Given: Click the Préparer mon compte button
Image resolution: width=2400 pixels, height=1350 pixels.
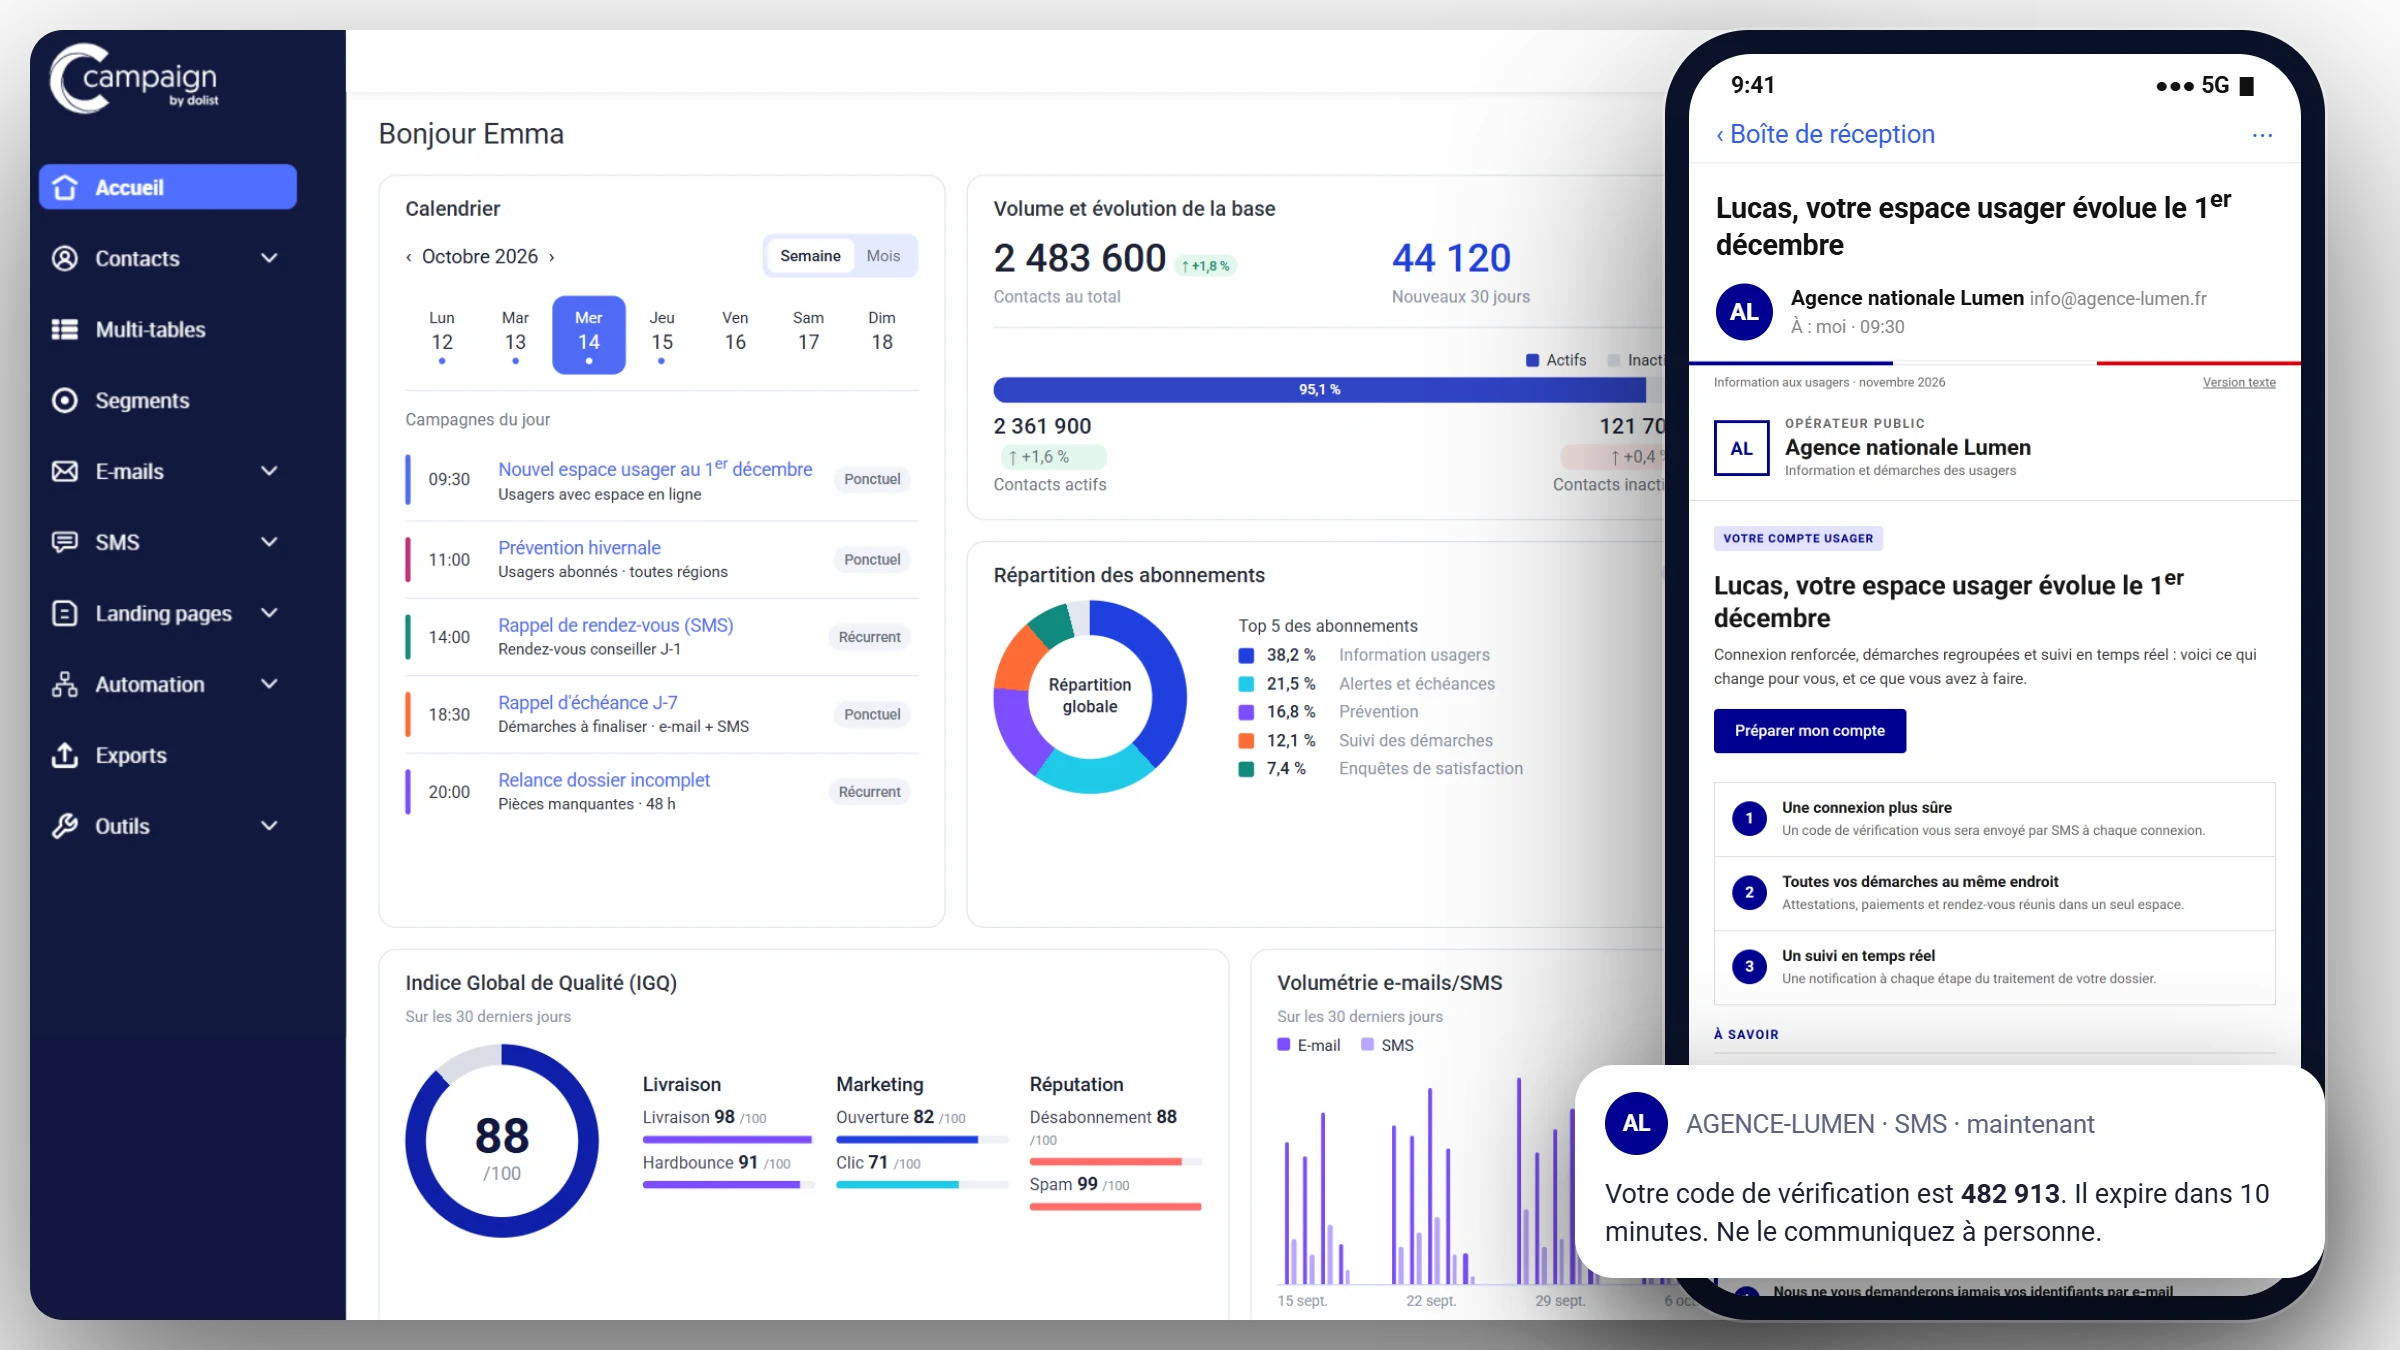Looking at the screenshot, I should coord(1810,731).
